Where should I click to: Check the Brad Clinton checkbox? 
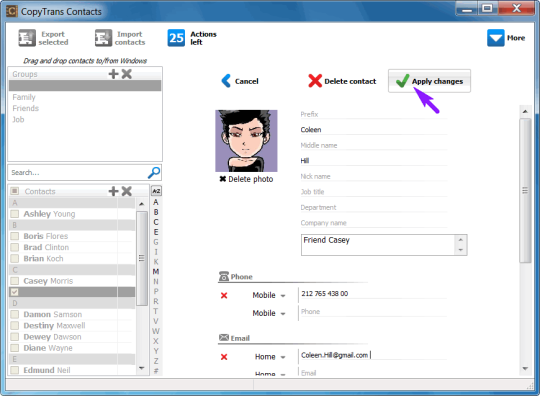pyautogui.click(x=14, y=247)
